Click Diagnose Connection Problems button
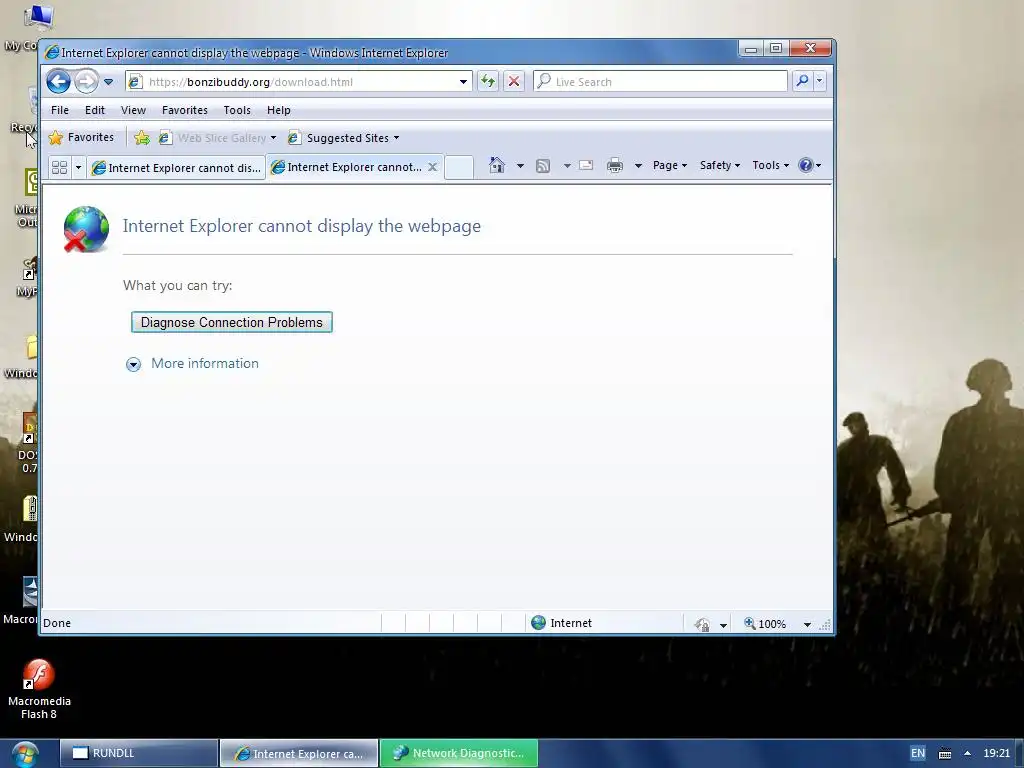This screenshot has height=768, width=1024. (x=232, y=322)
